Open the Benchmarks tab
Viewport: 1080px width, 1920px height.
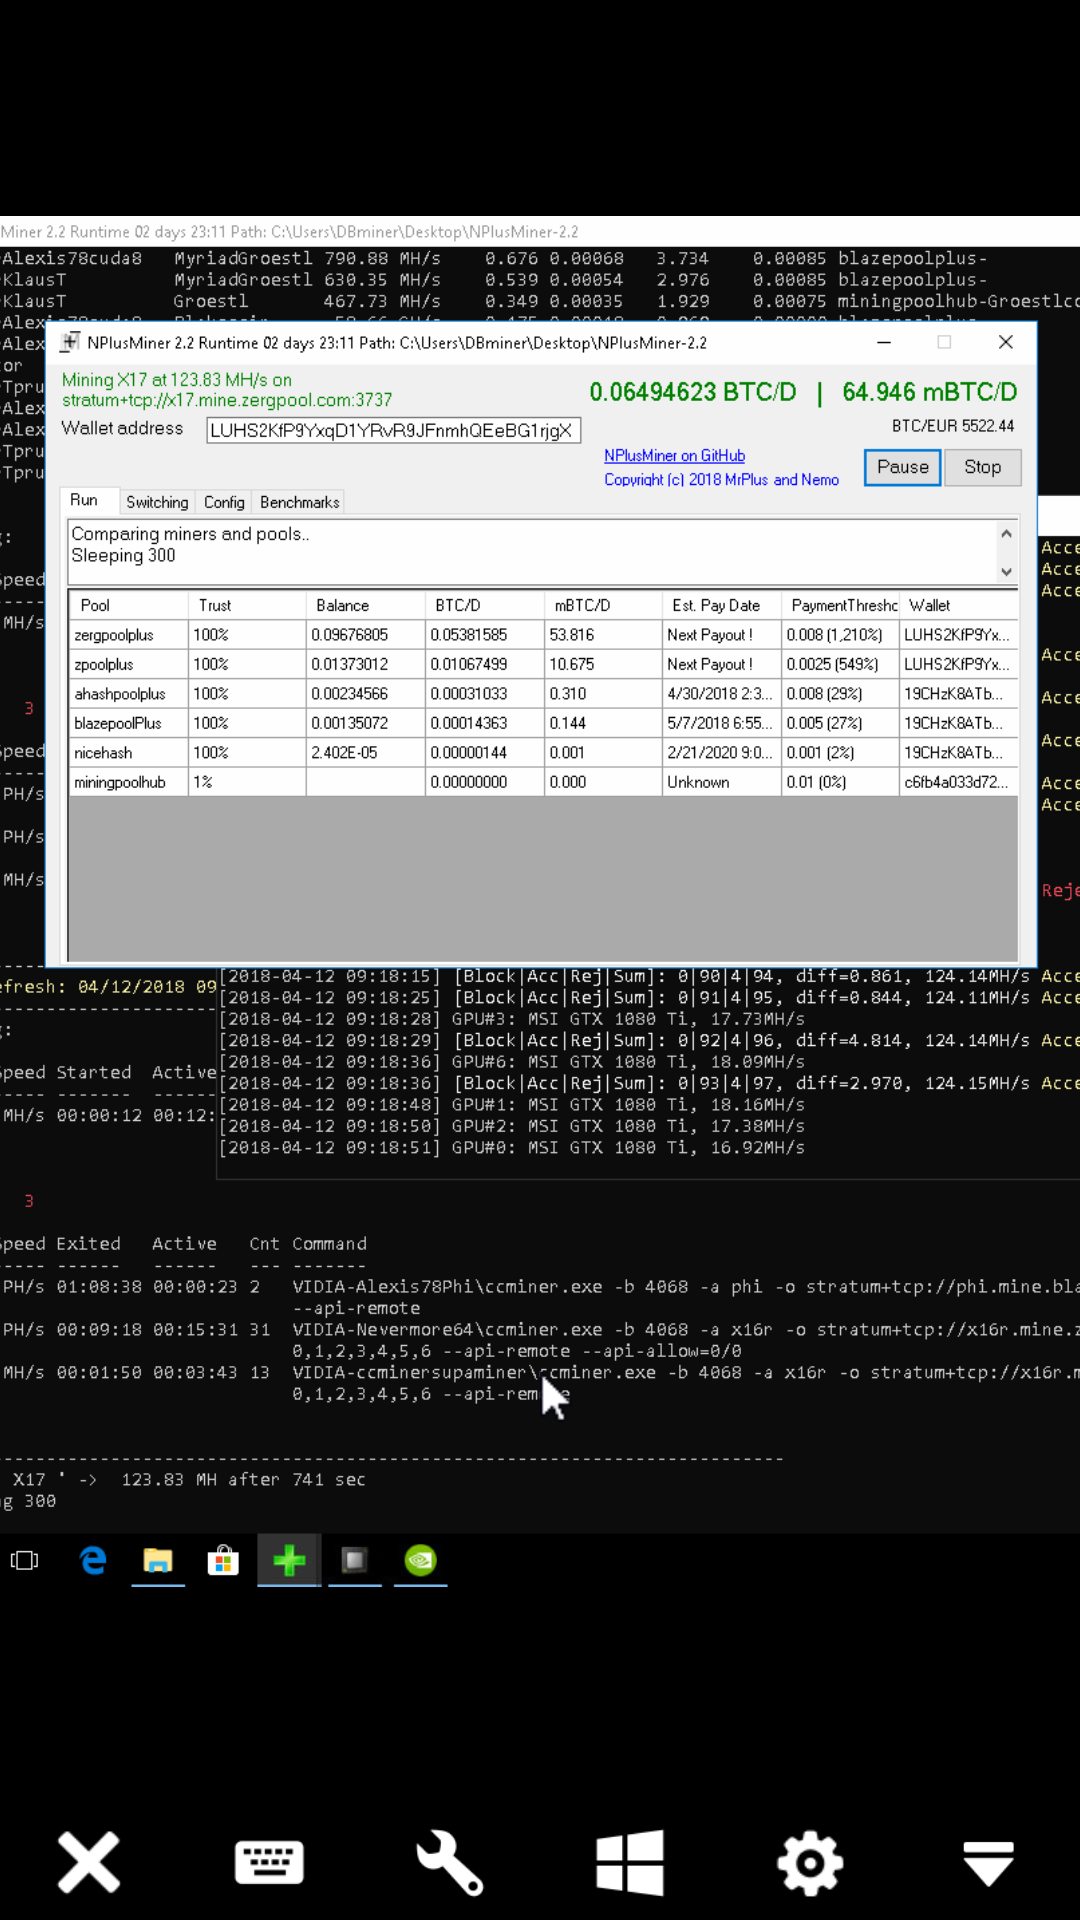pos(300,502)
